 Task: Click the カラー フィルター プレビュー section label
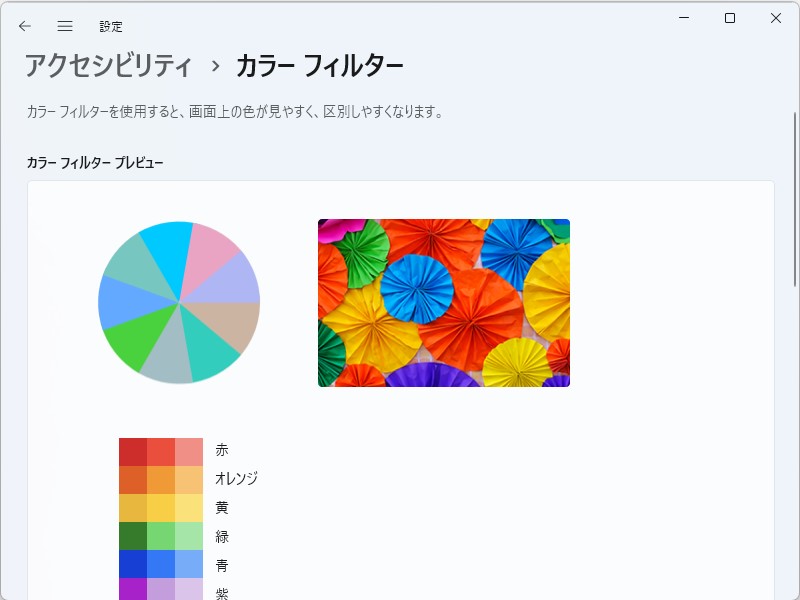(x=95, y=160)
